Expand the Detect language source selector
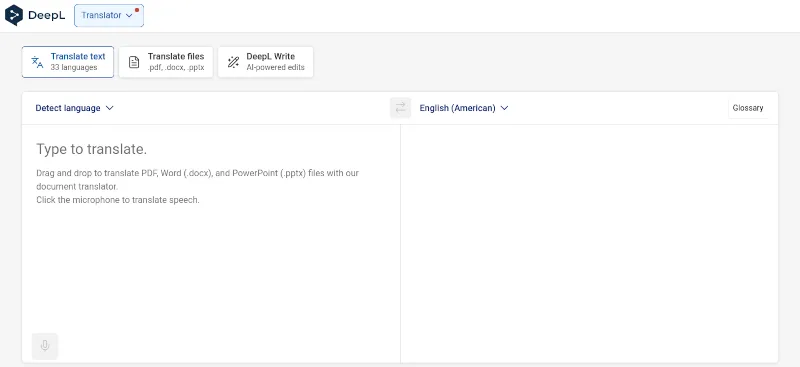 (x=74, y=108)
